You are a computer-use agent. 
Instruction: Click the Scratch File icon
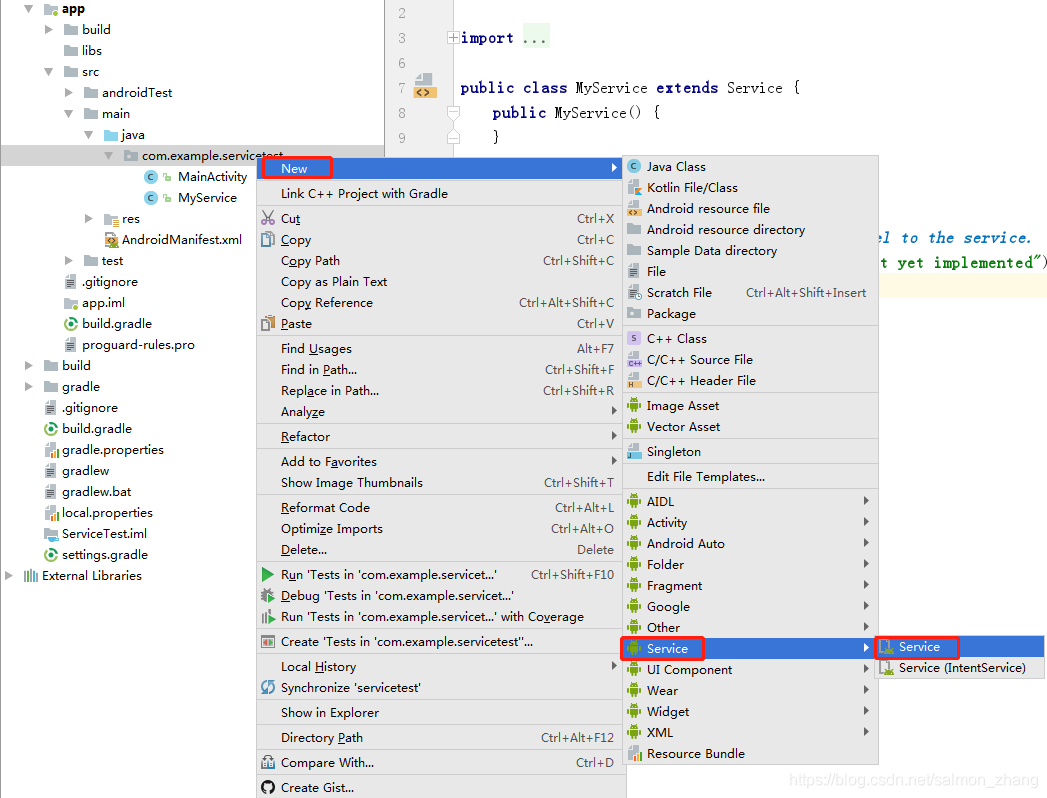point(634,292)
